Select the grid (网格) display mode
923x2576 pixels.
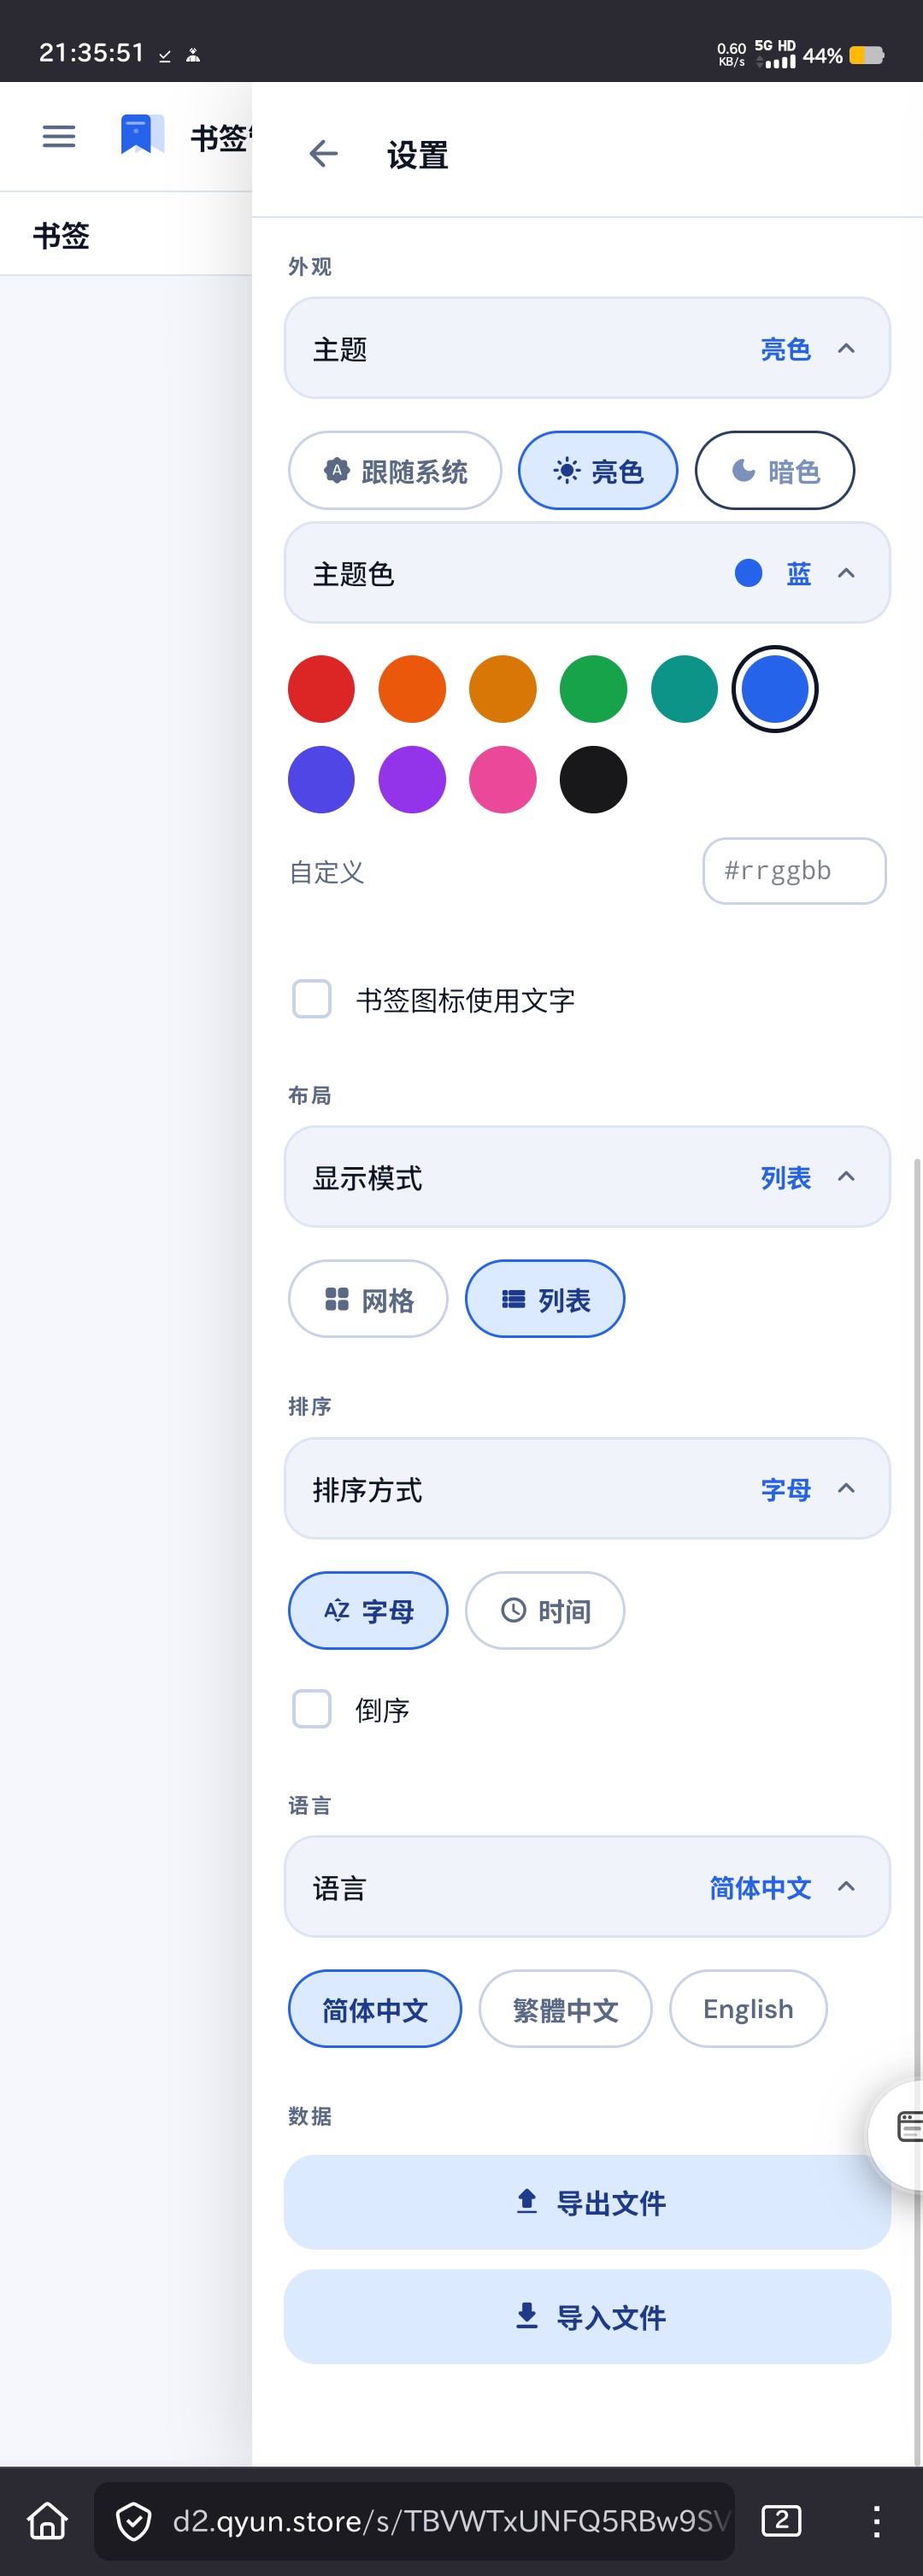[x=368, y=1299]
